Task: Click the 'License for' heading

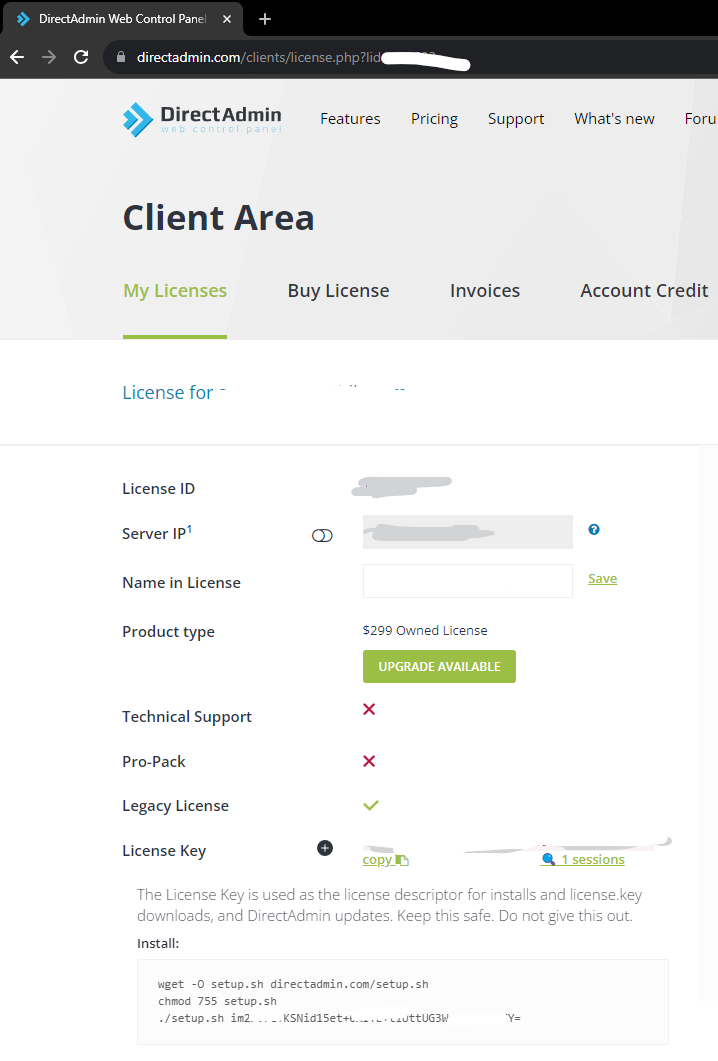Action: click(168, 392)
